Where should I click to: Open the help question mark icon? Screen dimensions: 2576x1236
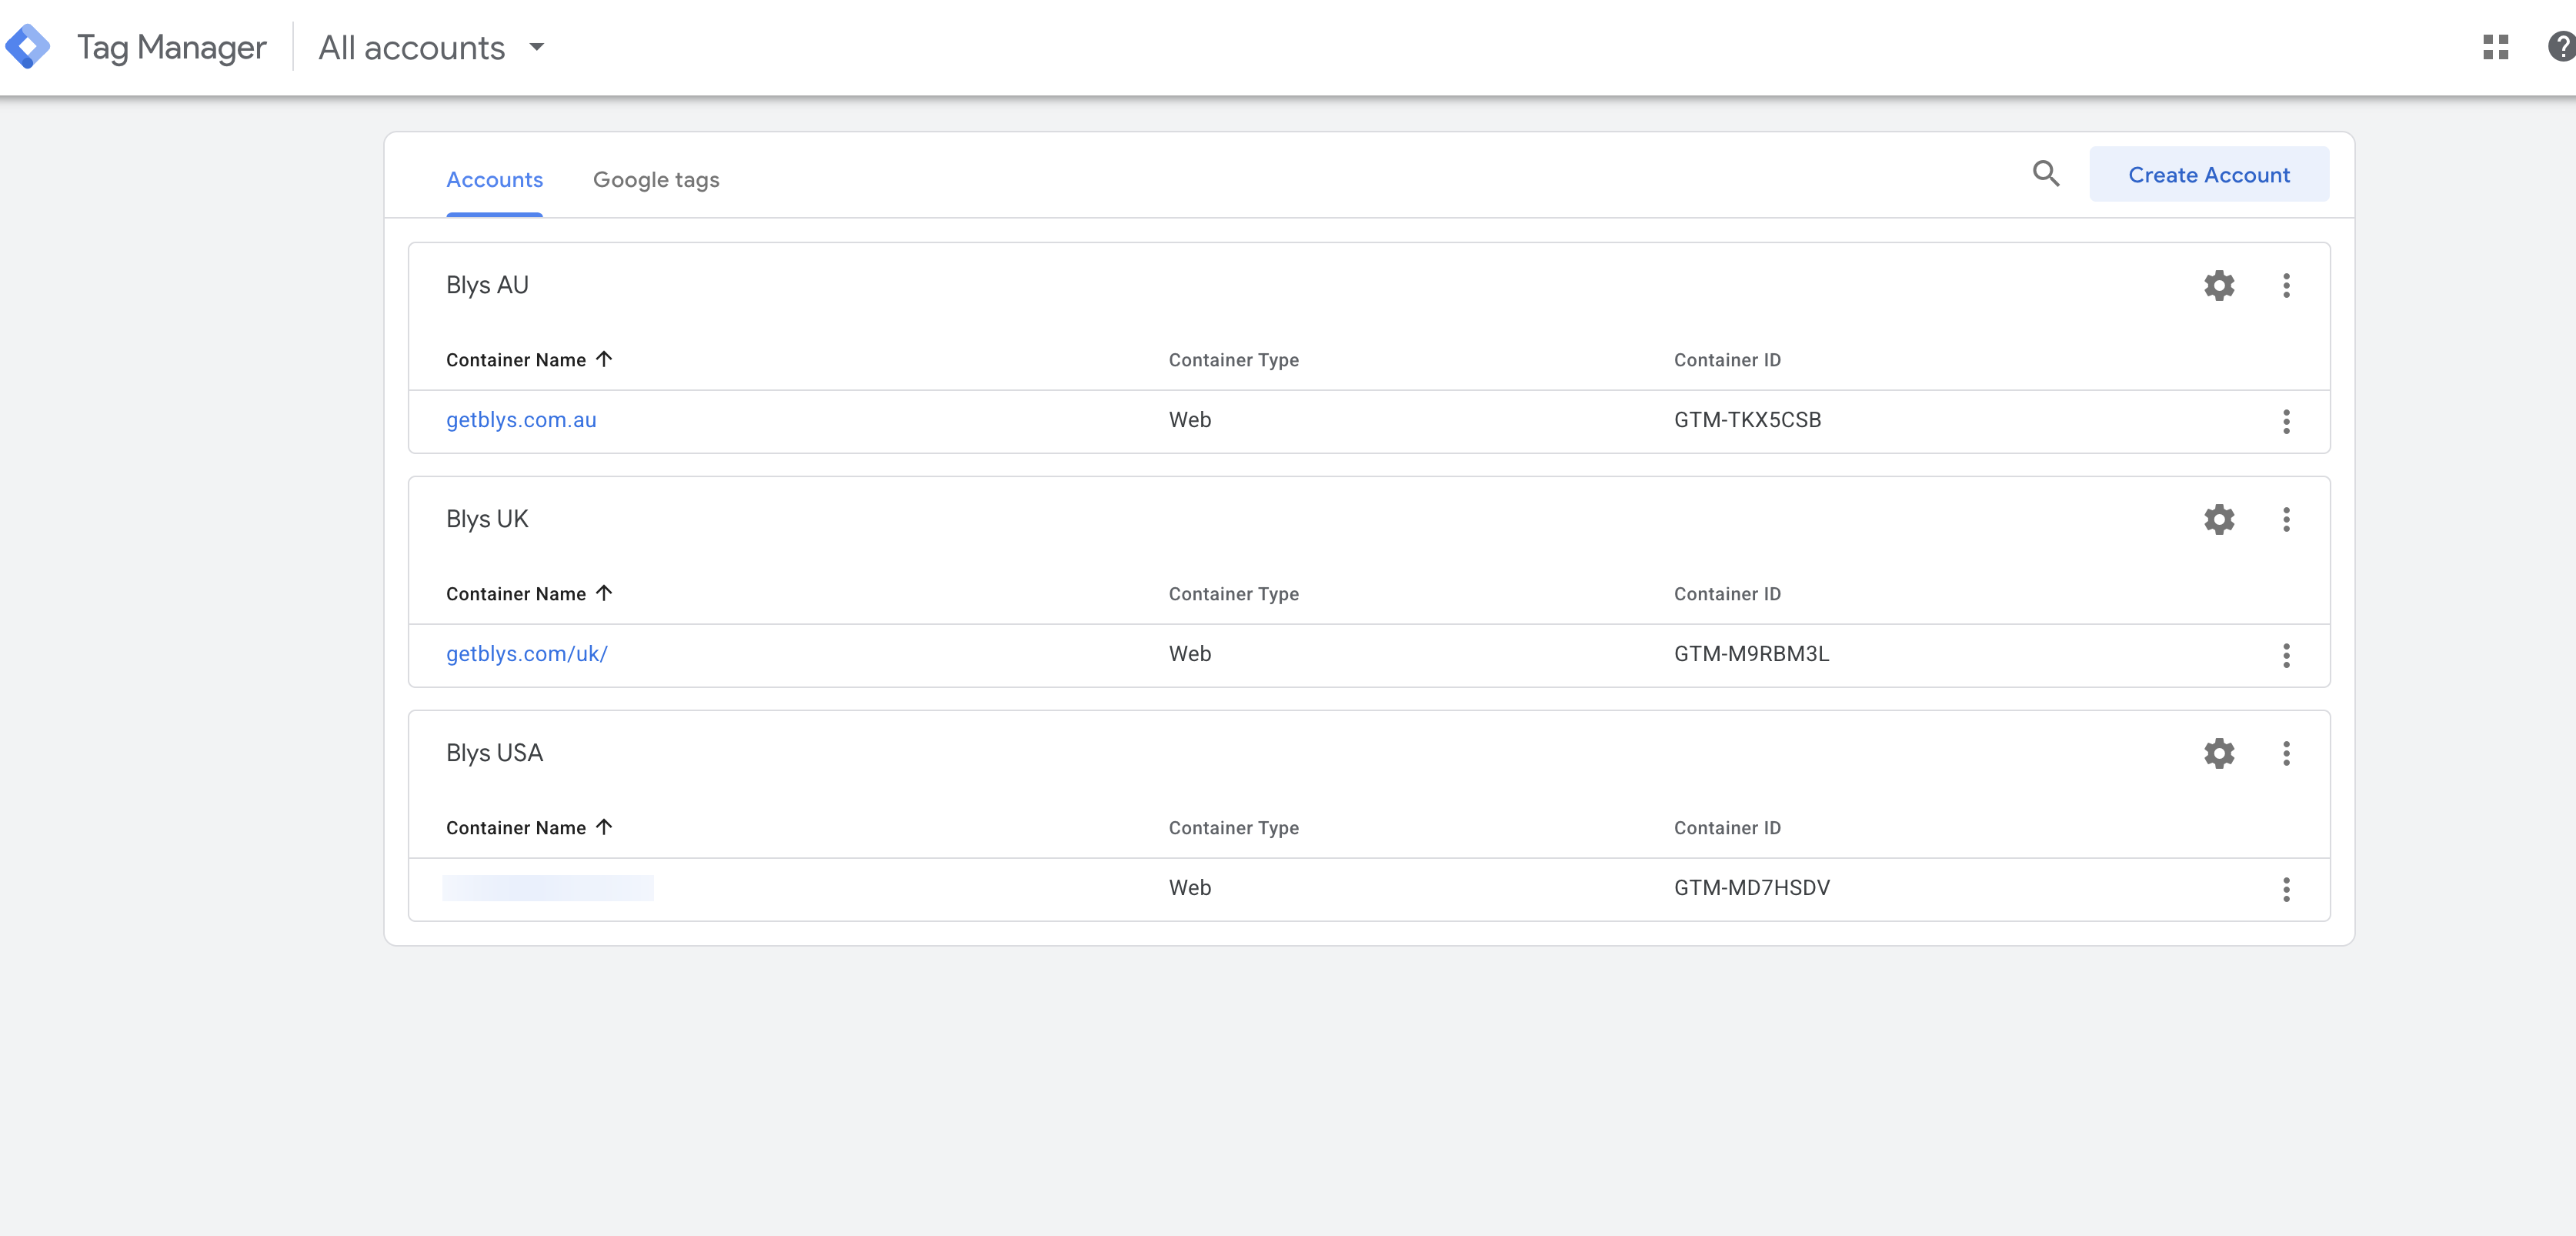coord(2561,47)
